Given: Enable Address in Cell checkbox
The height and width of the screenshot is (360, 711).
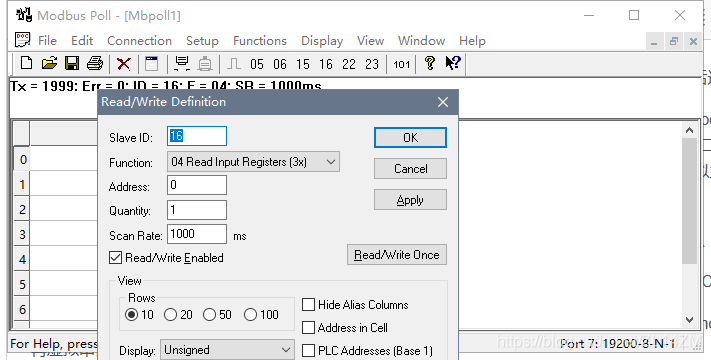Looking at the screenshot, I should click(x=308, y=327).
